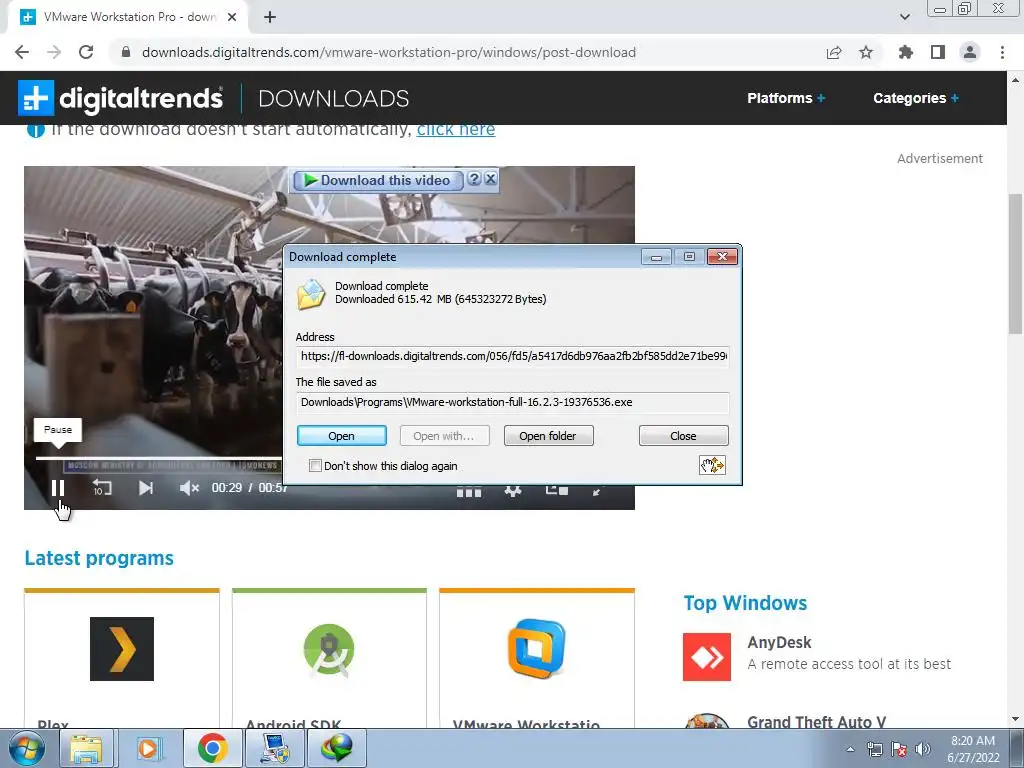1024x768 pixels.
Task: Reload the page with the refresh icon
Action: 86,52
